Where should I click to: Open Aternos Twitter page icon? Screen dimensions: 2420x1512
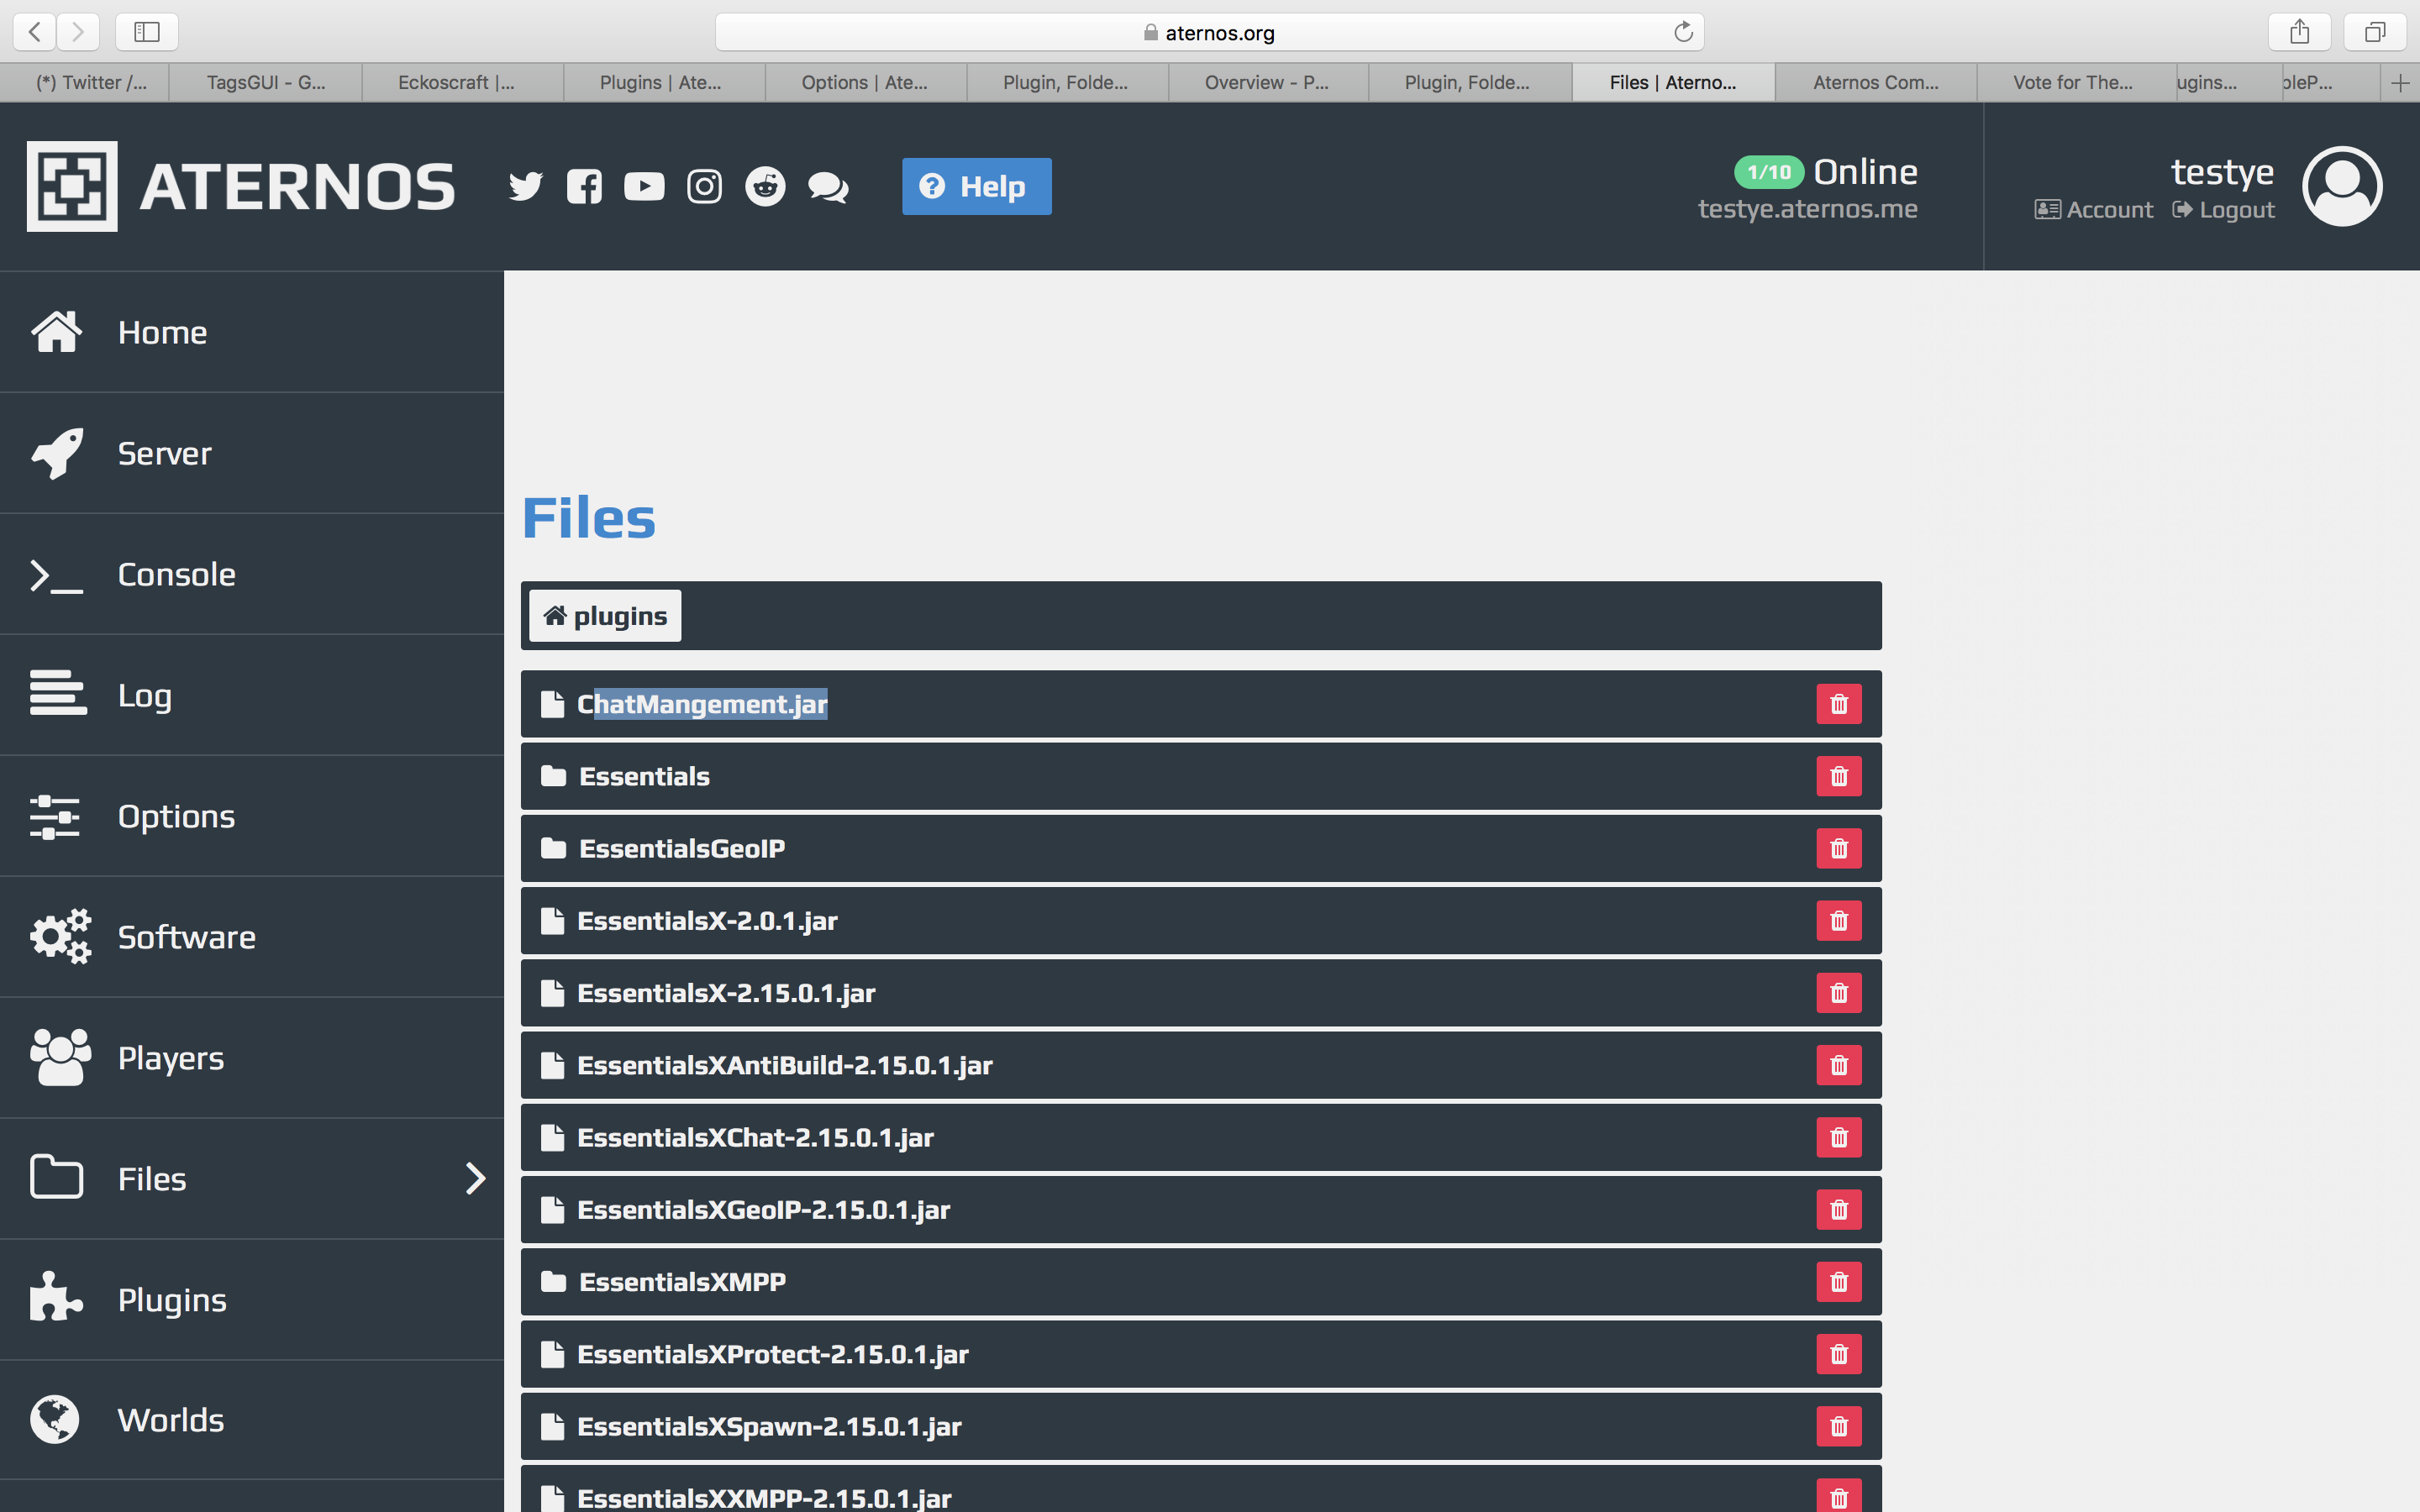coord(525,186)
